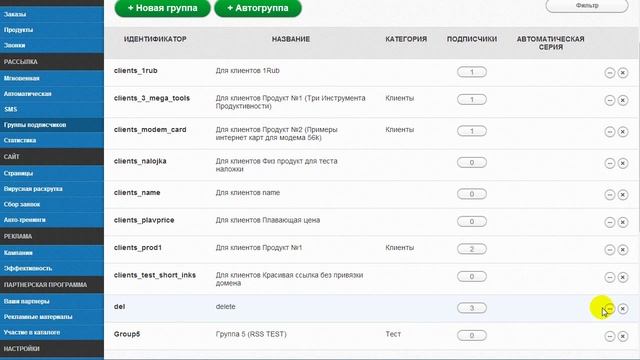Click the Категория column header
This screenshot has height=360, width=640.
tap(406, 39)
